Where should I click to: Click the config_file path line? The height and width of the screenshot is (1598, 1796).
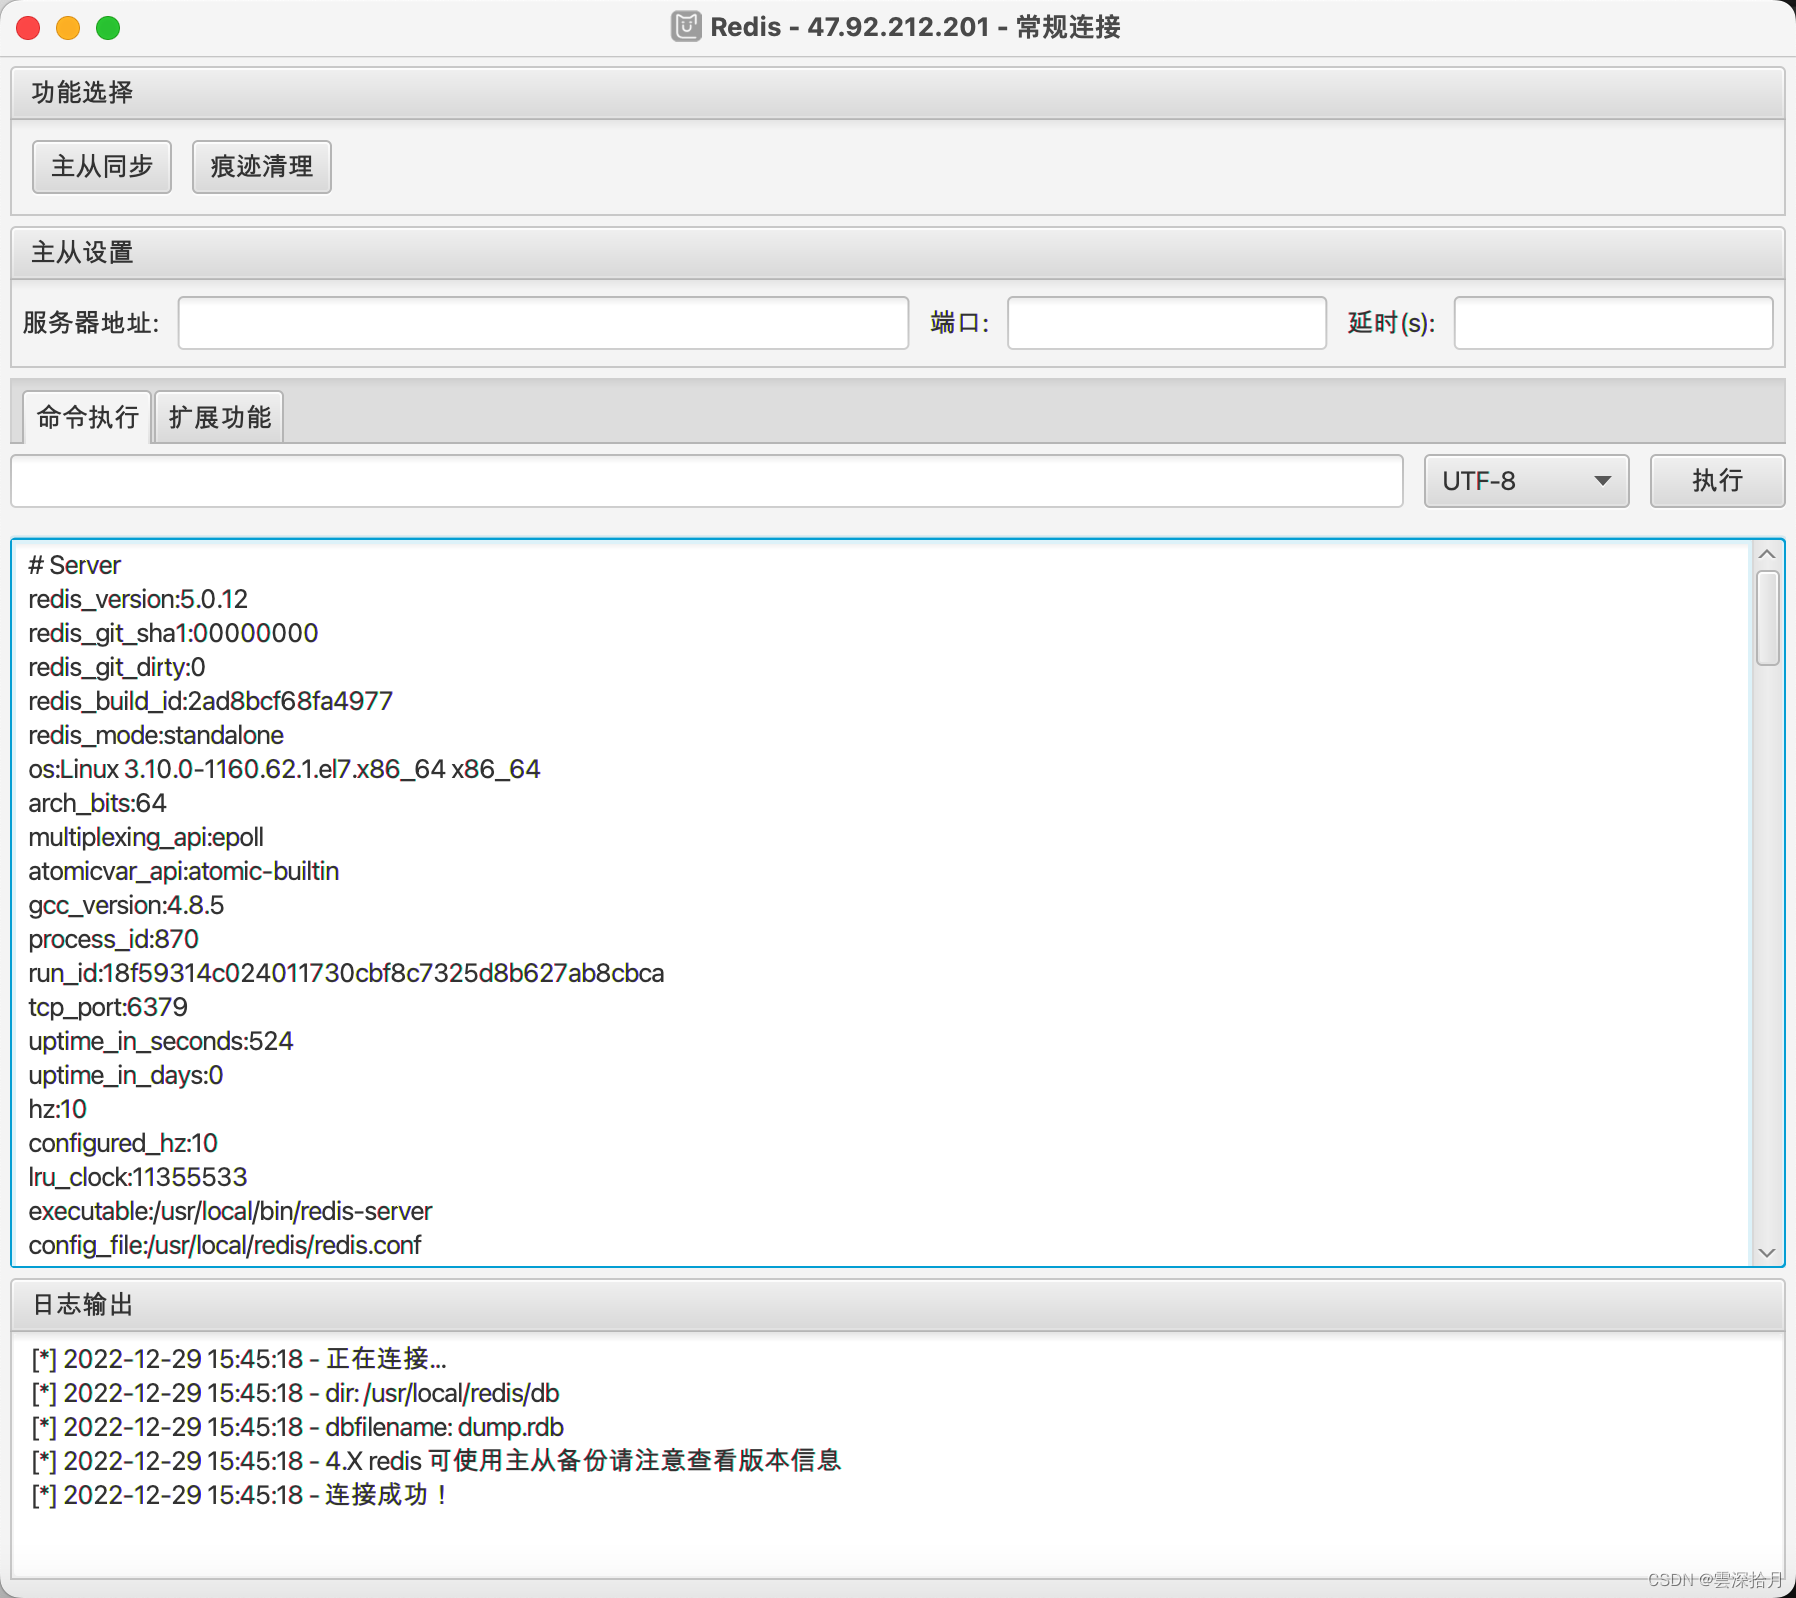click(225, 1245)
